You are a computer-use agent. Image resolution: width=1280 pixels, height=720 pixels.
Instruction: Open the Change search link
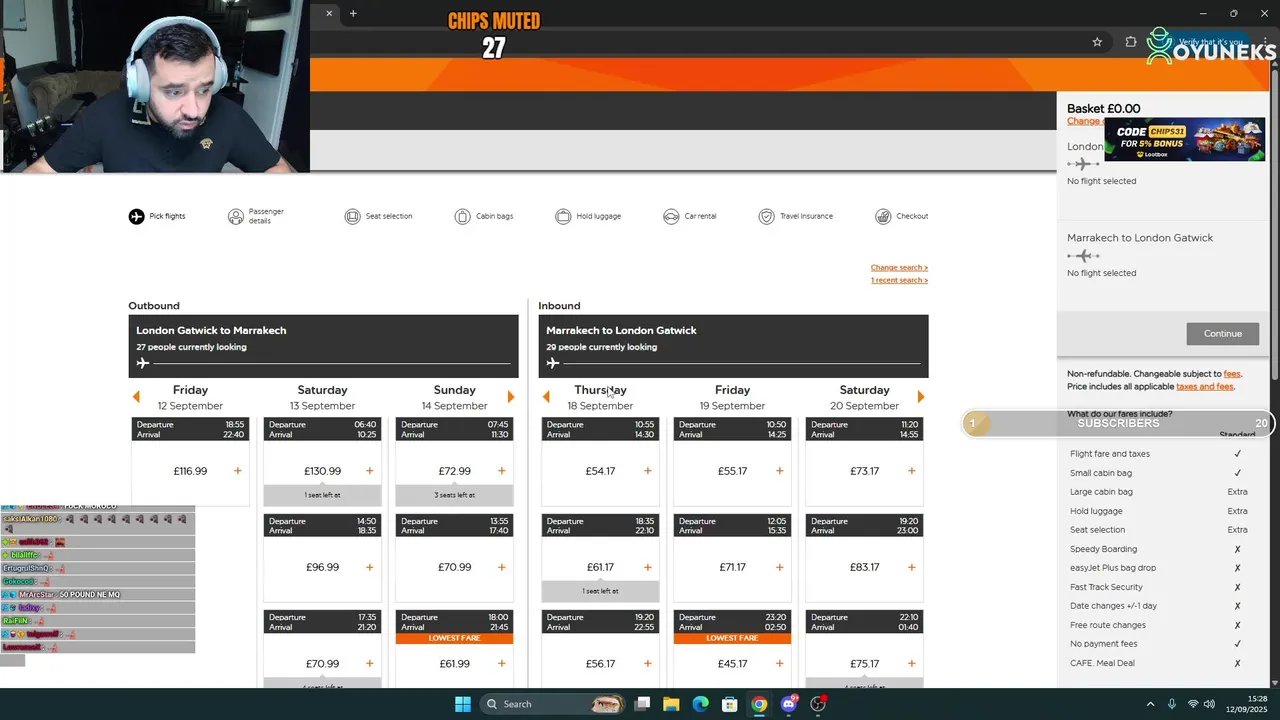[x=899, y=268]
